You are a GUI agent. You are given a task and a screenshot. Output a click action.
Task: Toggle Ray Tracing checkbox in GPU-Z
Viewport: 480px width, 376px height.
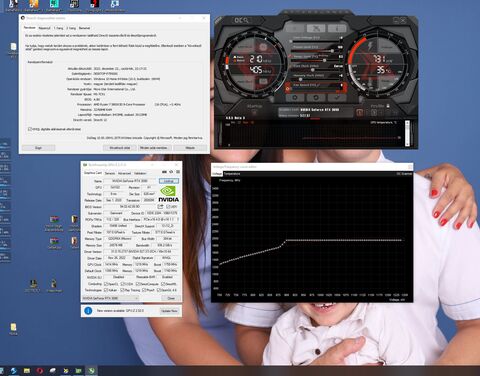point(122,290)
